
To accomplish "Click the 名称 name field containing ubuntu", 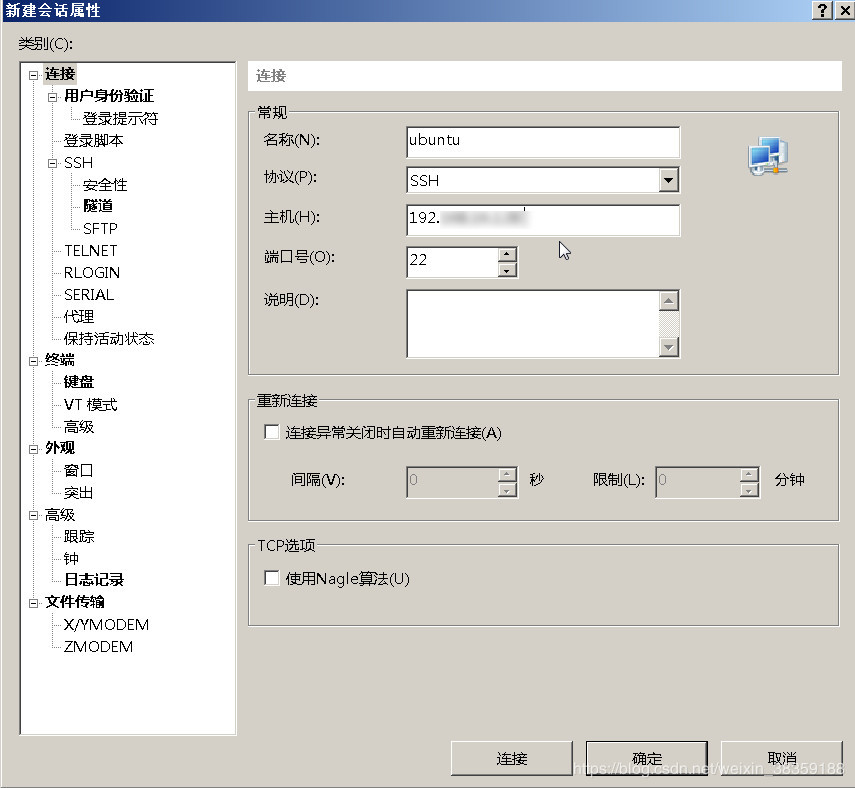I will [x=543, y=142].
